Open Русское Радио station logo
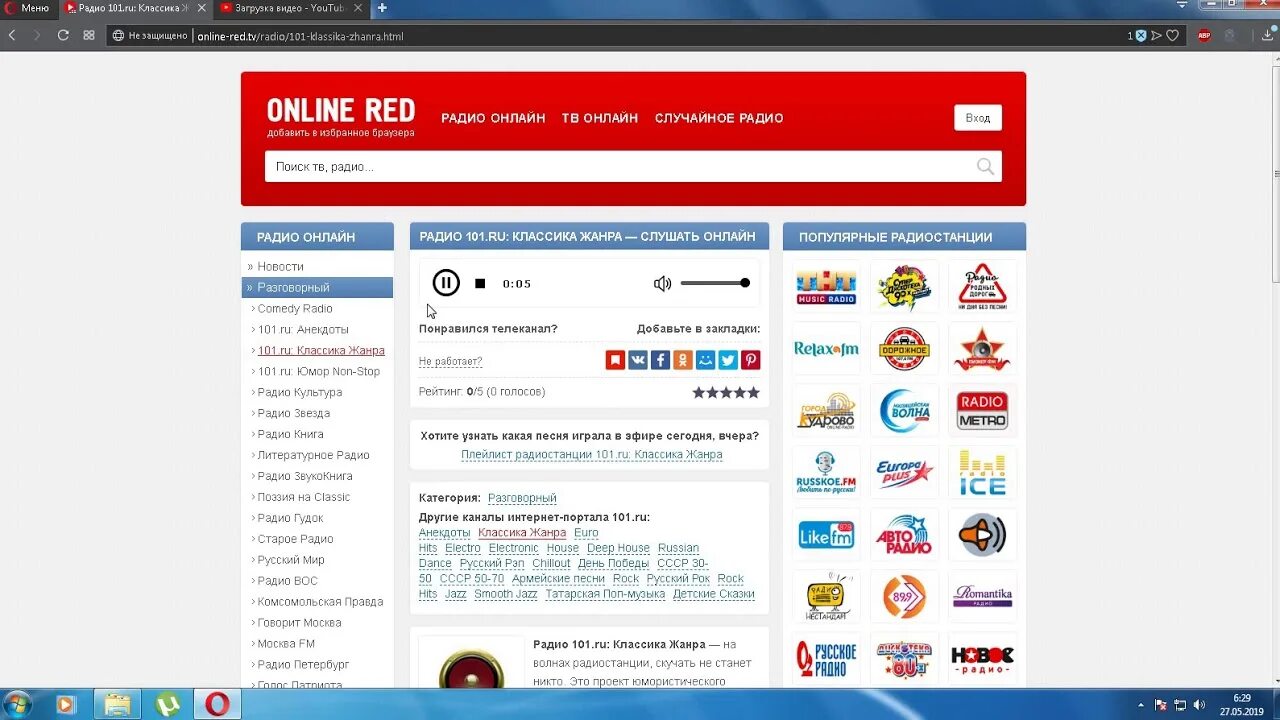The image size is (1280, 720). coord(826,658)
